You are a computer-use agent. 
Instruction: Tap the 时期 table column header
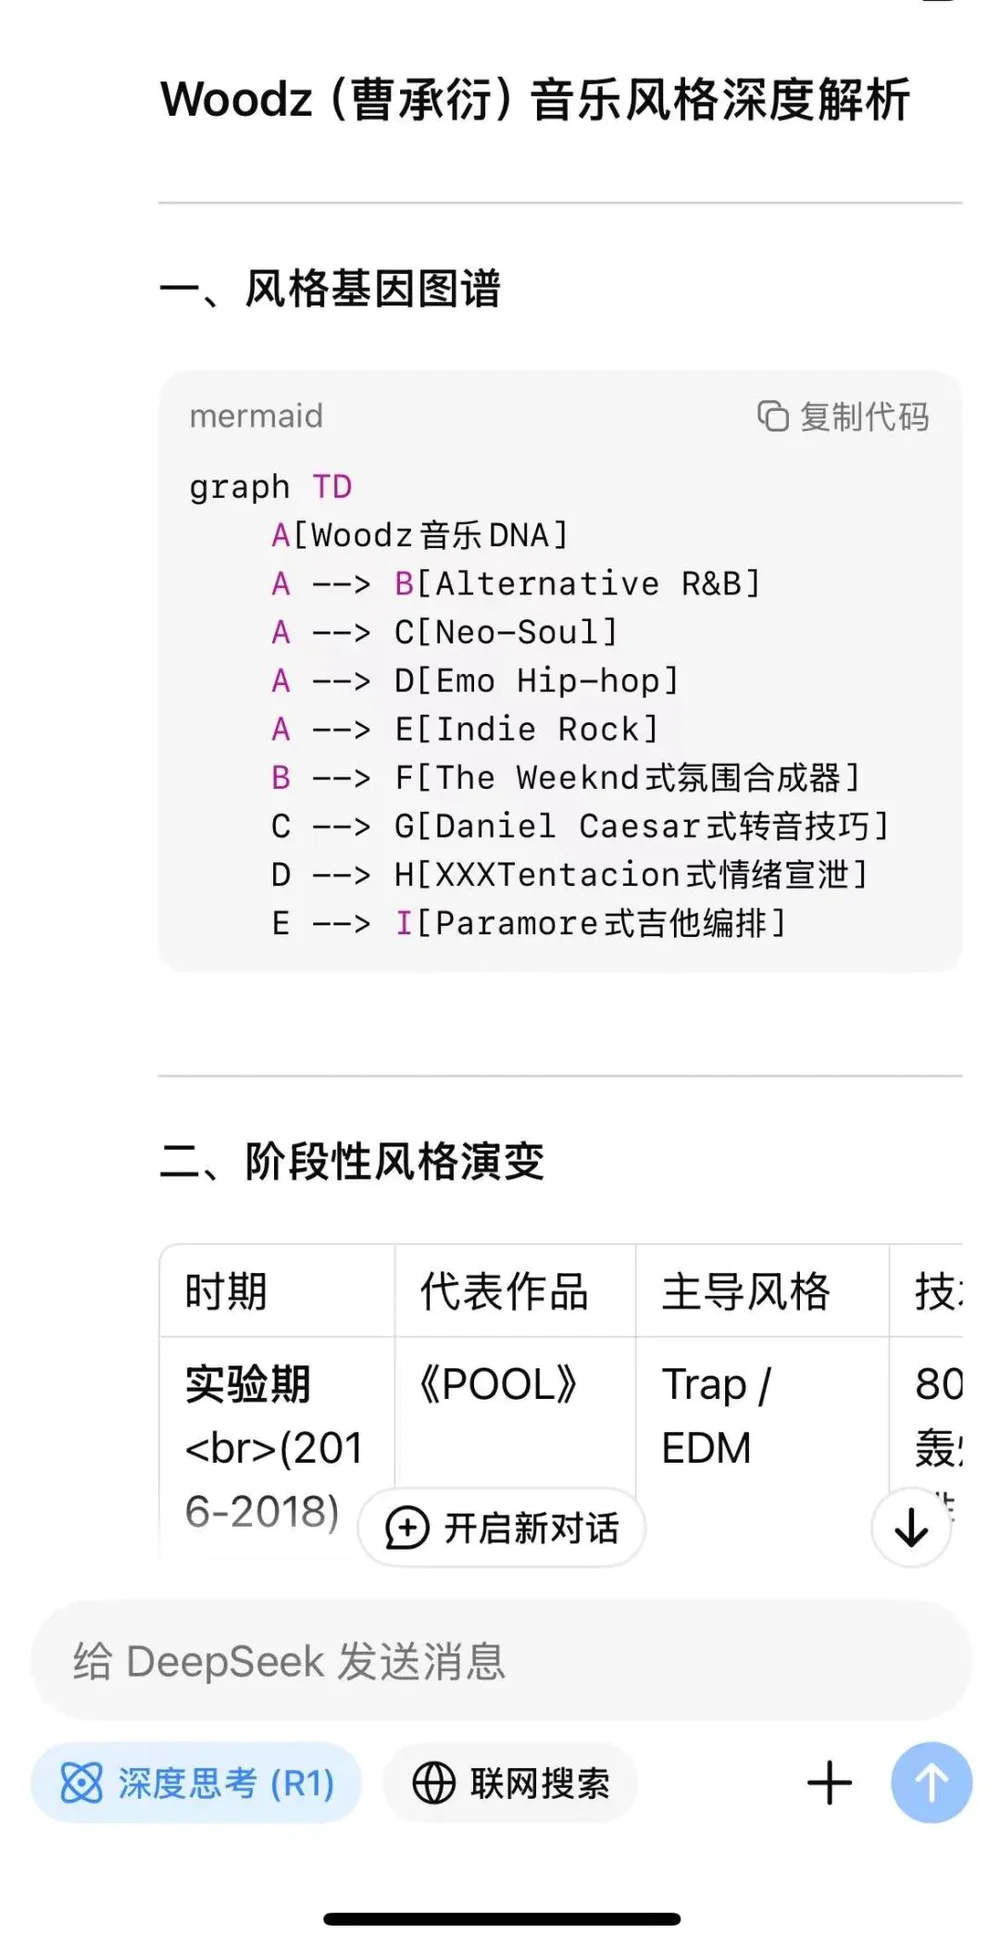point(227,1291)
